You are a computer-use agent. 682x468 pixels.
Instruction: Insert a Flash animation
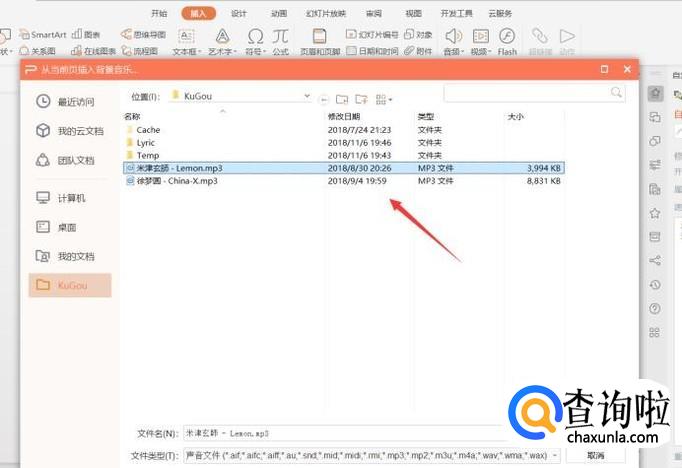click(x=507, y=42)
